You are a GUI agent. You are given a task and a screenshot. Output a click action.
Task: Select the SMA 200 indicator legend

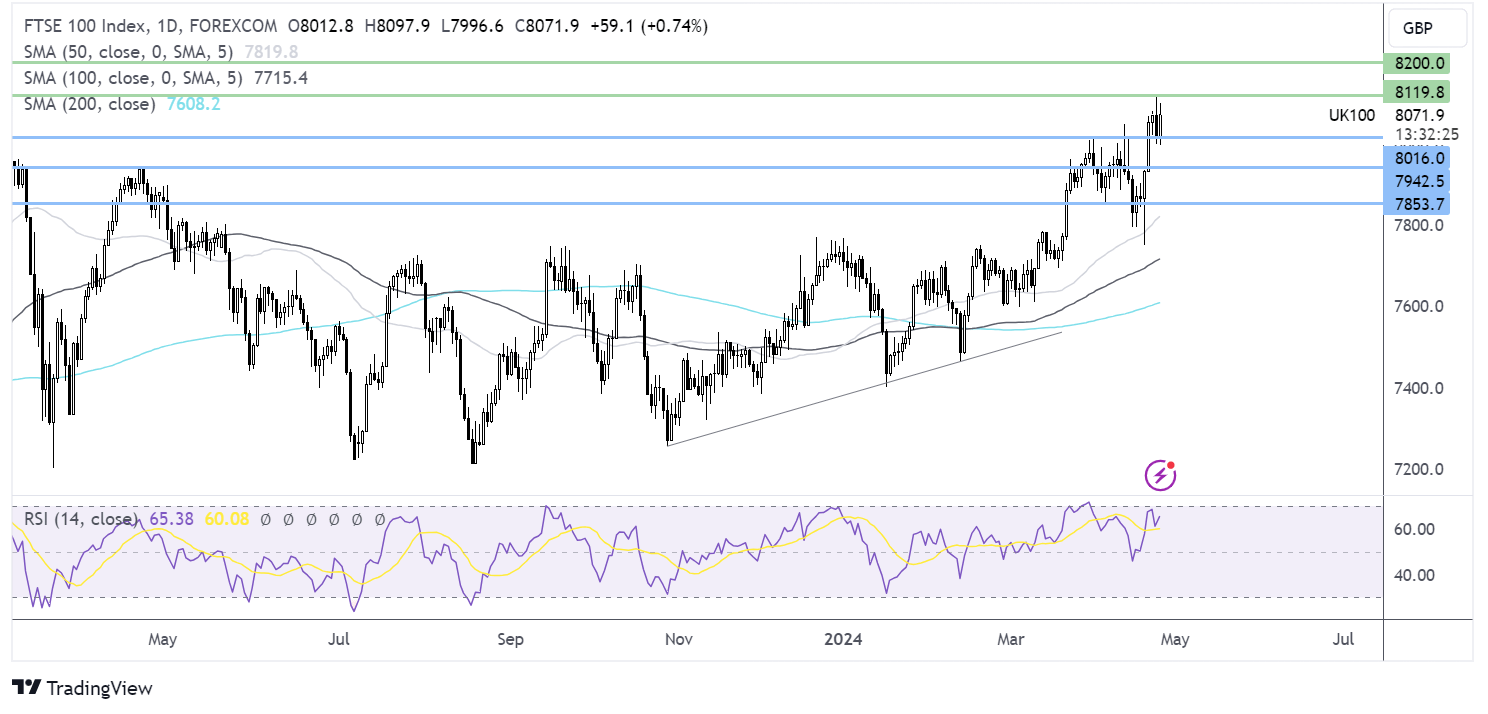point(88,104)
